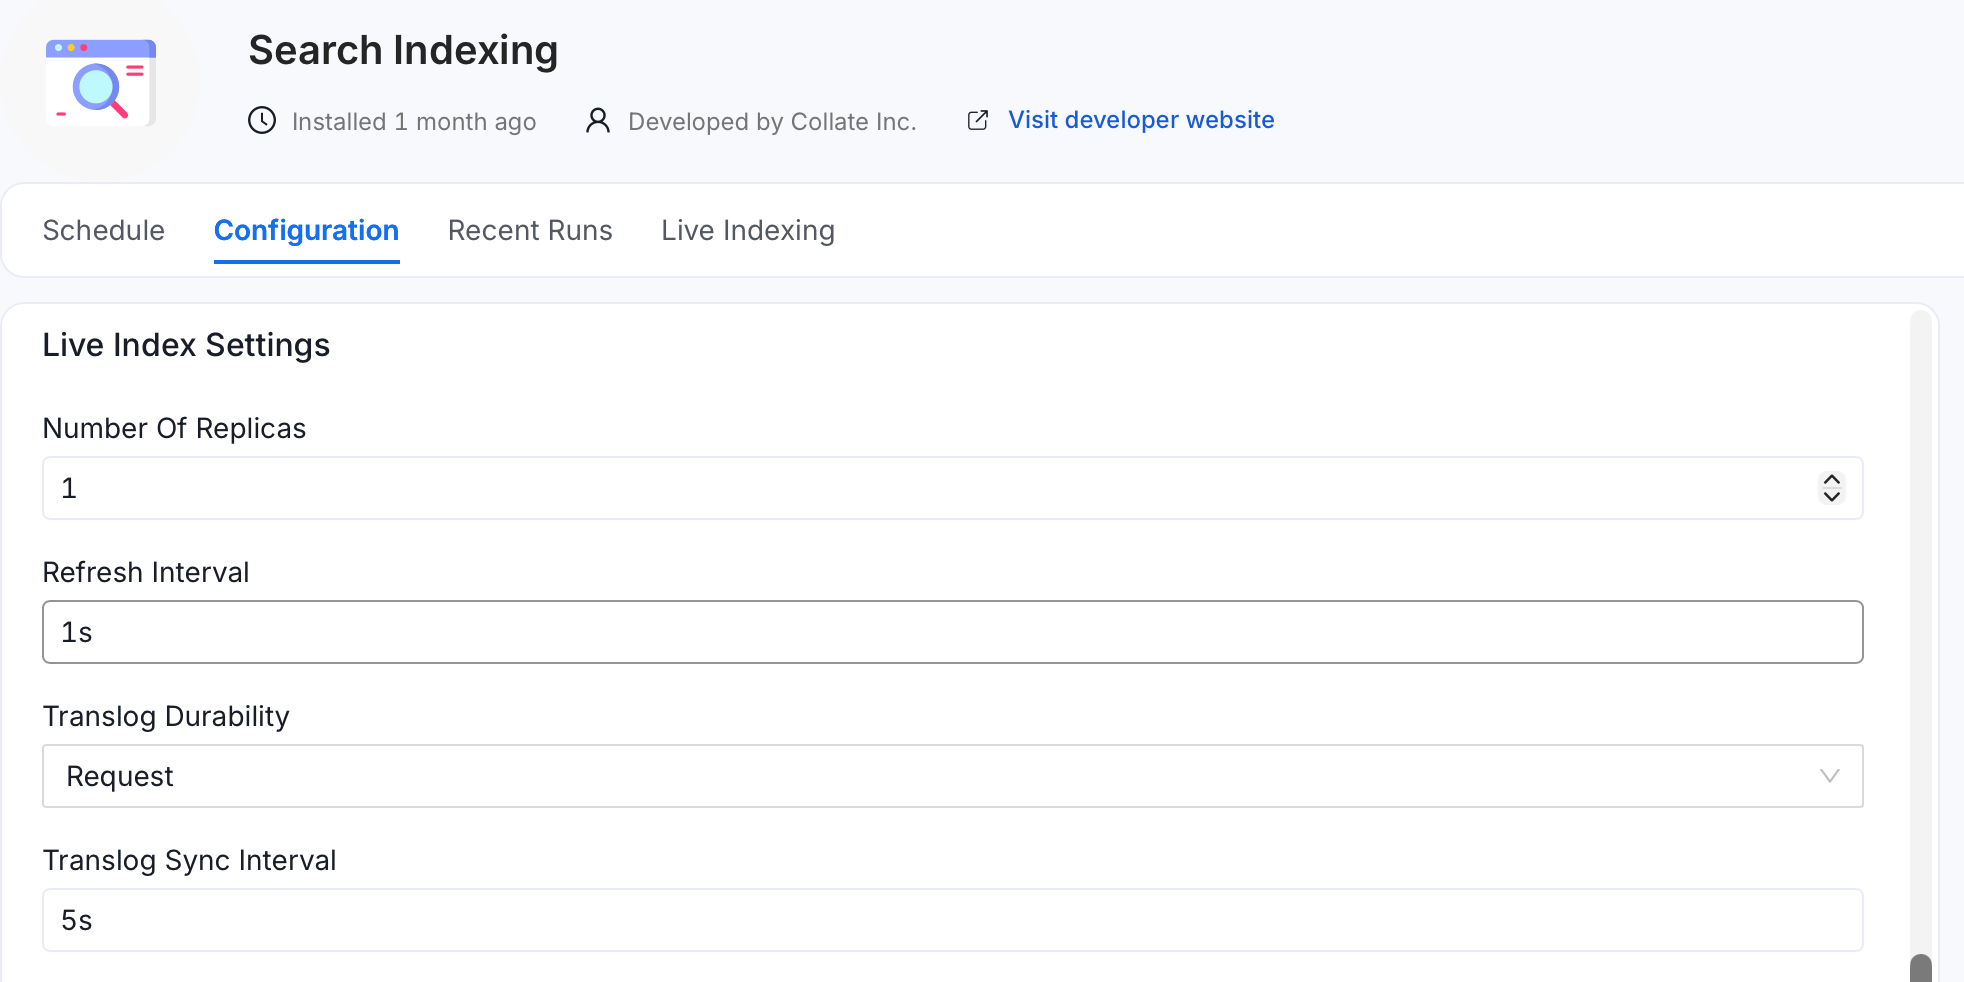1964x982 pixels.
Task: Open Visit developer website link
Action: (x=1141, y=120)
